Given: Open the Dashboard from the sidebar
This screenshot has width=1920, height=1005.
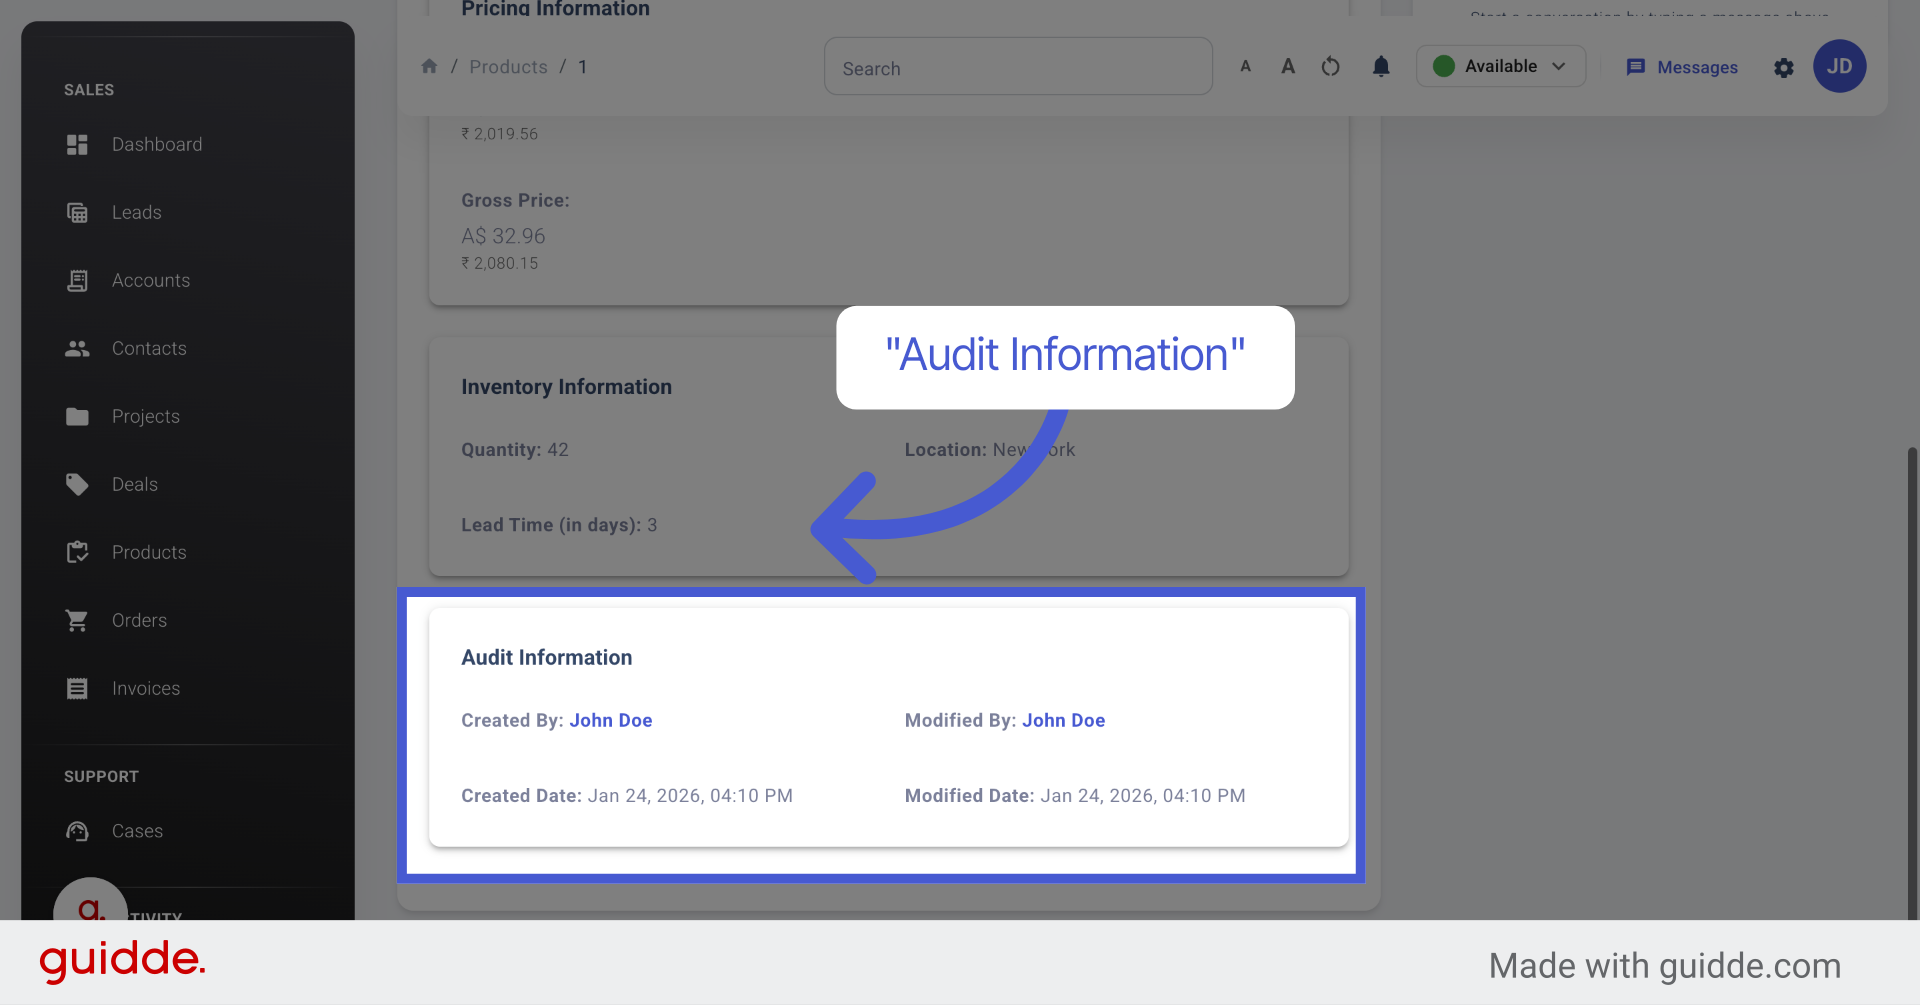Looking at the screenshot, I should pos(157,144).
